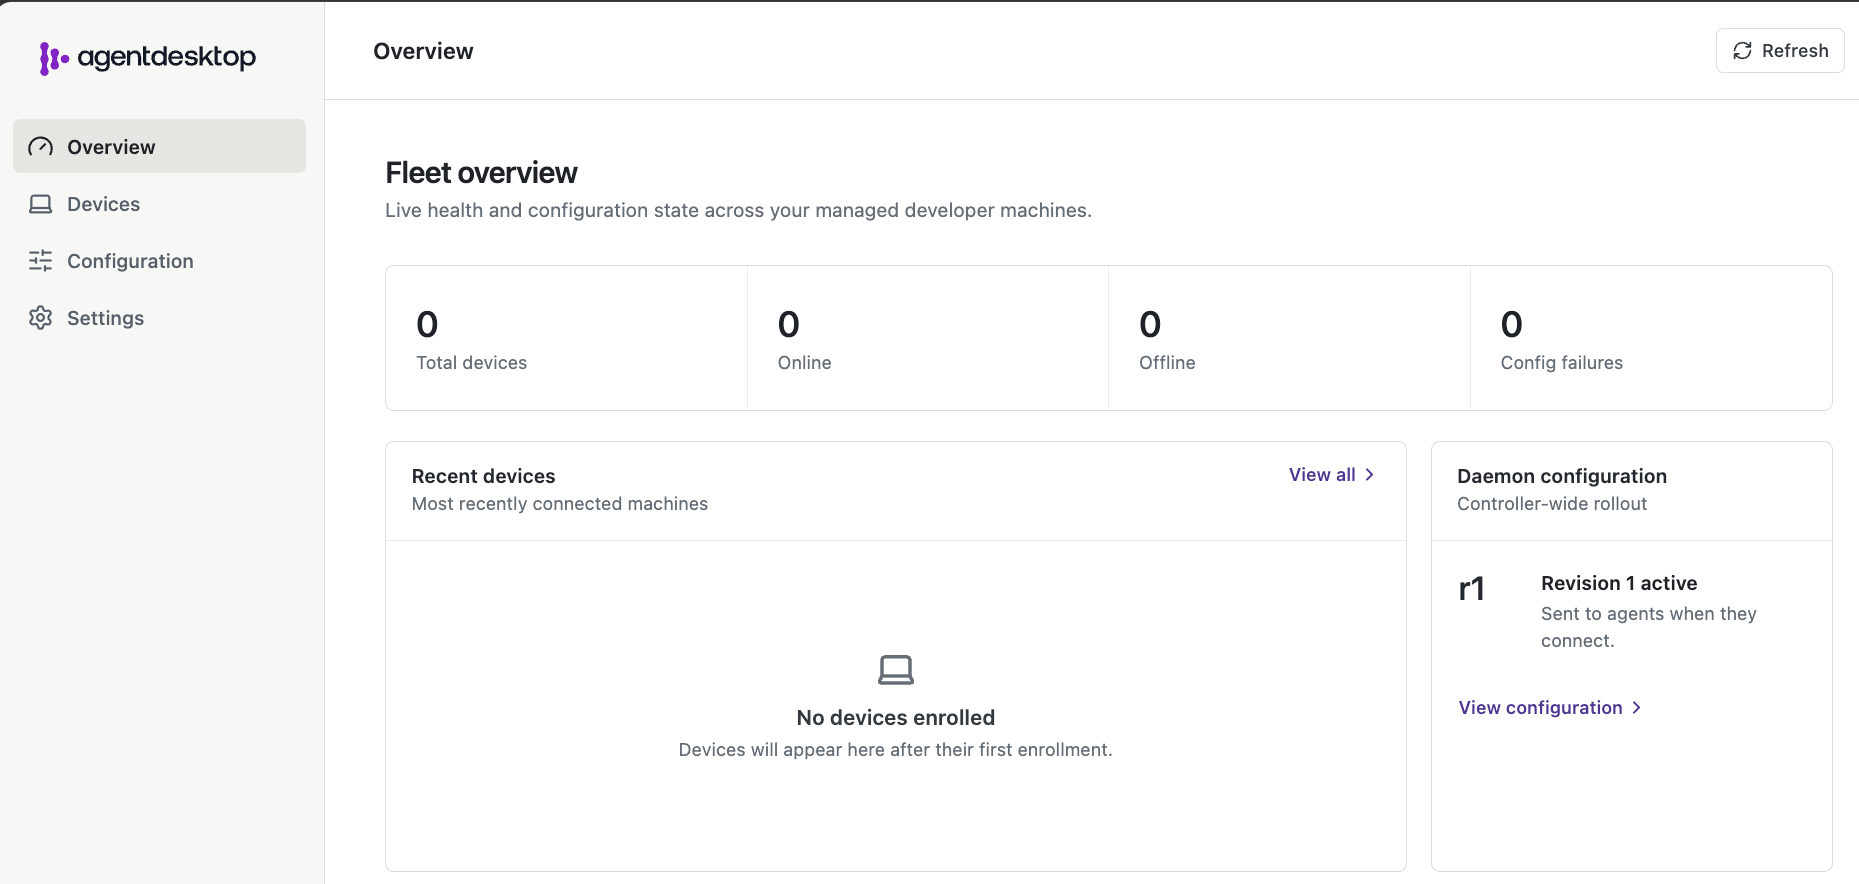Viewport: 1859px width, 884px height.
Task: Go to the Devices page
Action: 159,204
